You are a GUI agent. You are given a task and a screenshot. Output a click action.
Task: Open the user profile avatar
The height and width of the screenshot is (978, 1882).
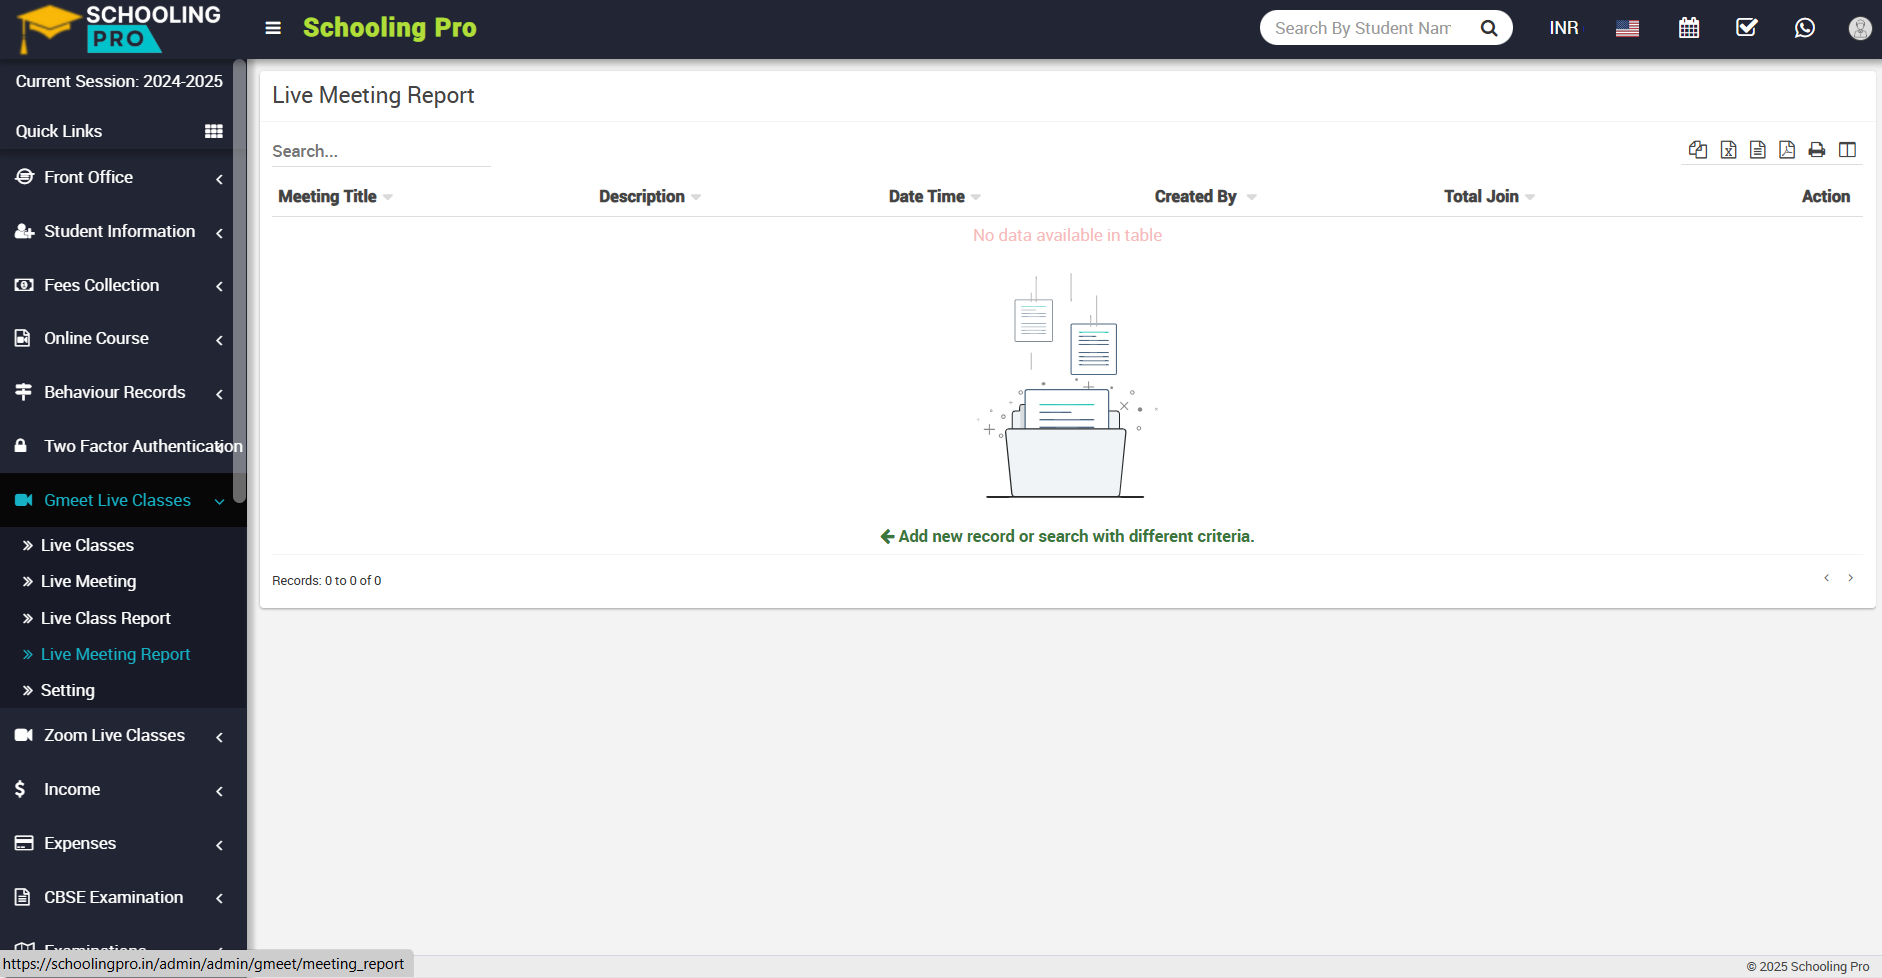point(1860,28)
